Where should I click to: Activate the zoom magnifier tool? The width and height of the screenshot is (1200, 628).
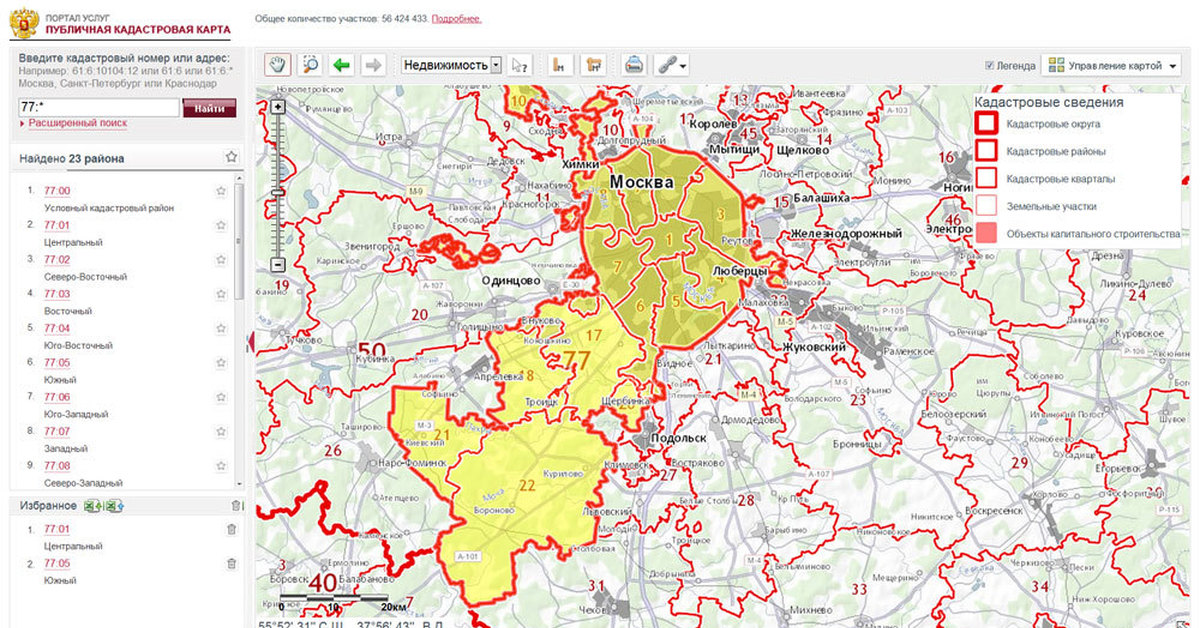pyautogui.click(x=310, y=65)
